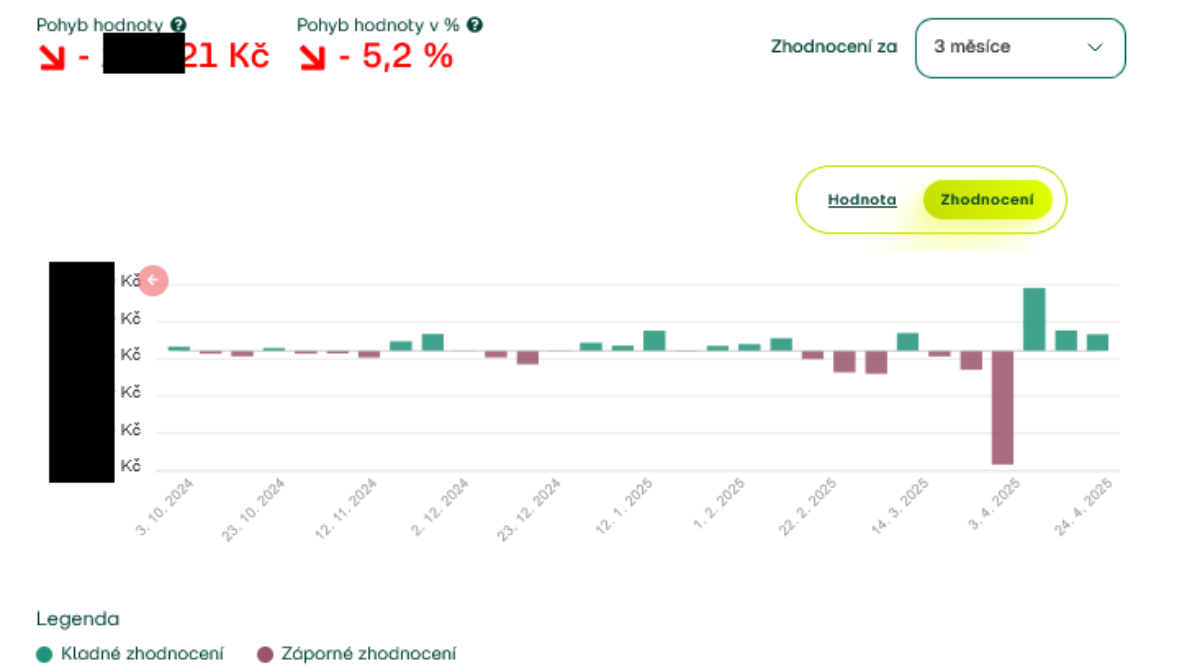Click the 12. 1. 2025 axis date

[x=625, y=509]
